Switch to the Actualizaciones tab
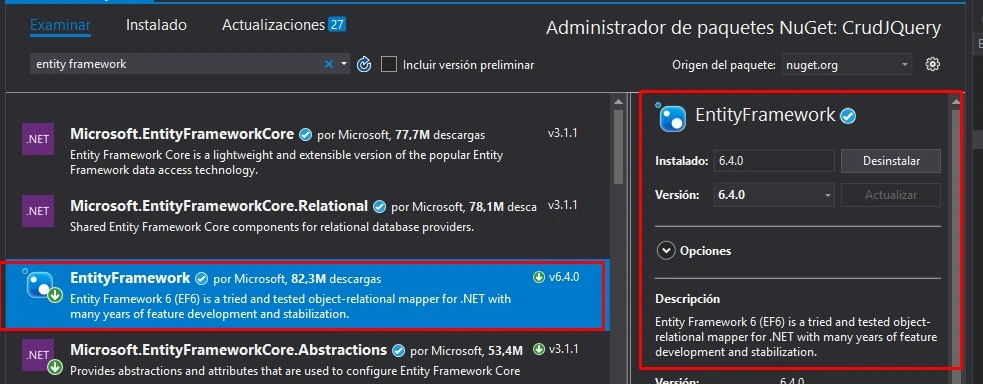 [x=273, y=25]
